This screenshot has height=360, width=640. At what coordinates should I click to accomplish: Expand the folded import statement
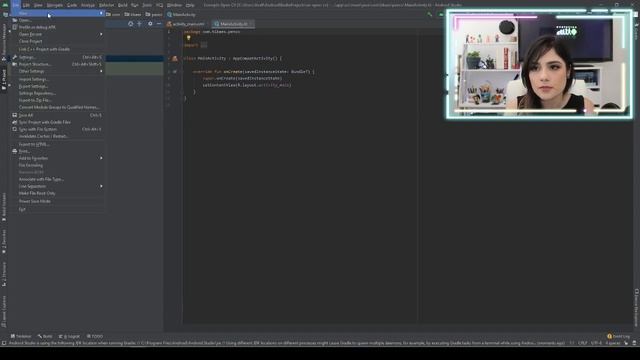[204, 45]
